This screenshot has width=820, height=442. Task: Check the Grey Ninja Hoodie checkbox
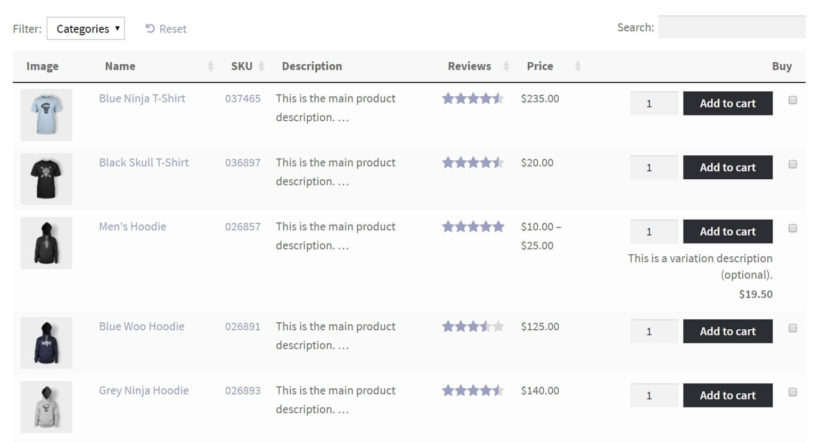pos(793,392)
